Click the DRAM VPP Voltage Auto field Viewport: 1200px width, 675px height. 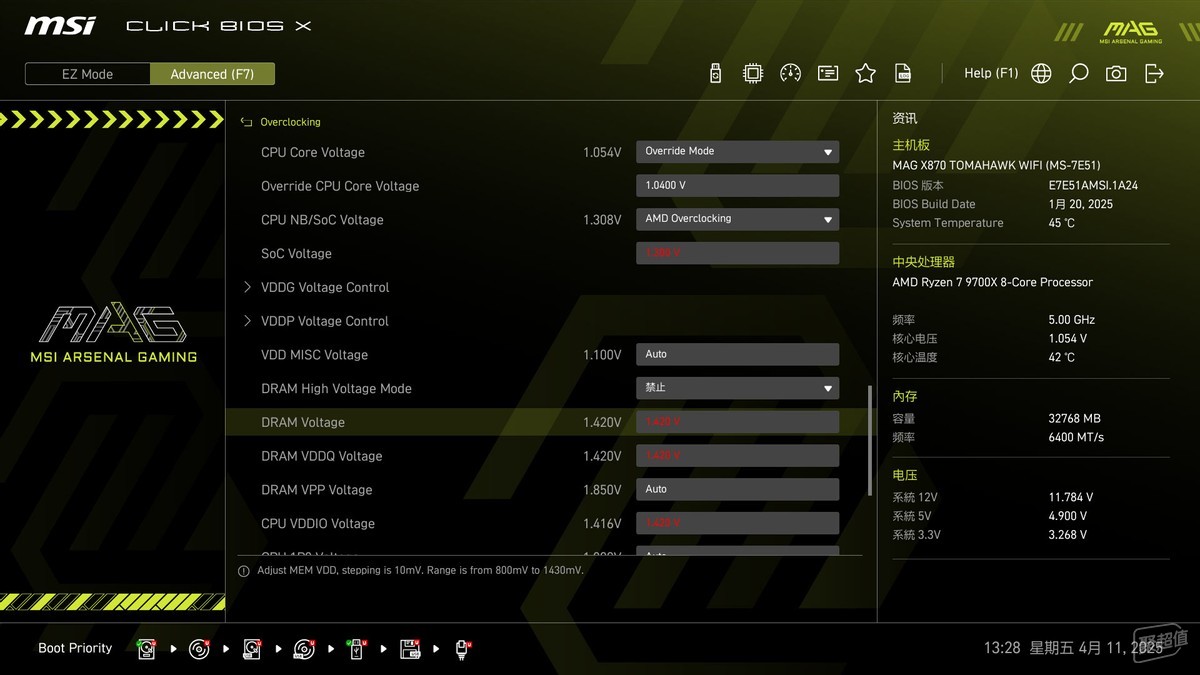pos(737,489)
